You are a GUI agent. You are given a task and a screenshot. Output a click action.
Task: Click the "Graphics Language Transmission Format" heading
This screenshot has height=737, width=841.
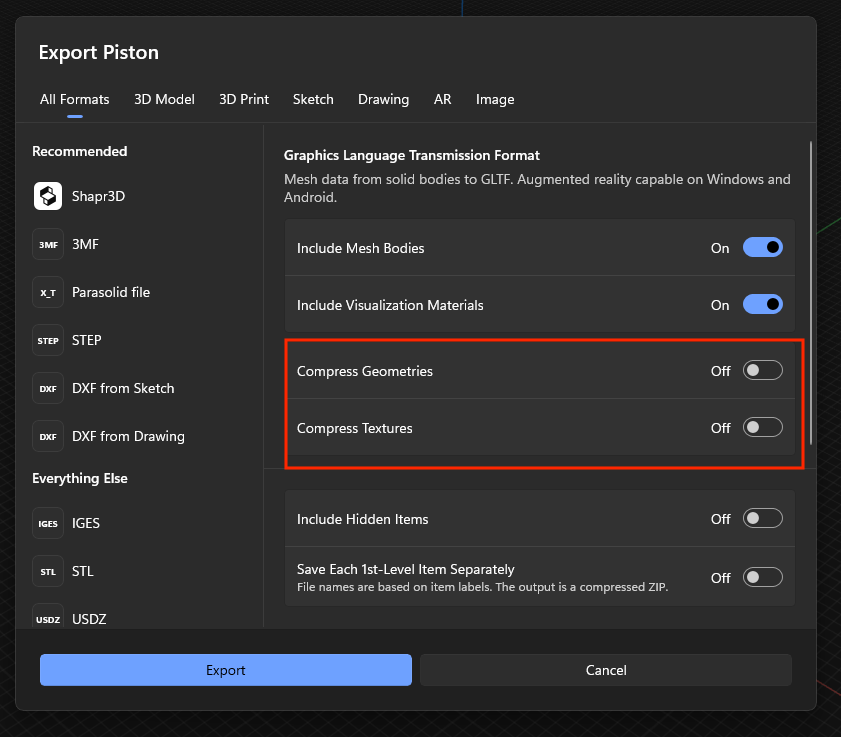point(411,155)
